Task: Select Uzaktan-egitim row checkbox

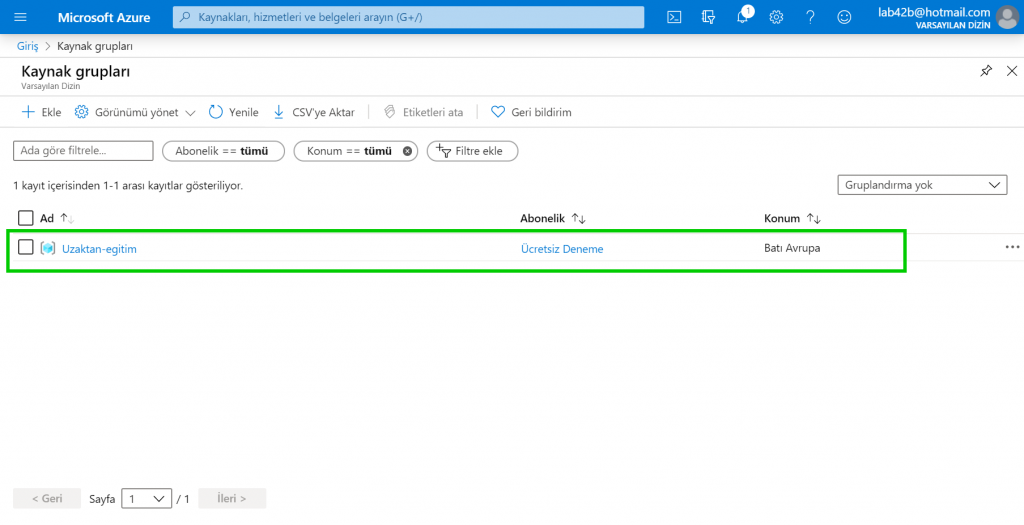Action: (25, 247)
